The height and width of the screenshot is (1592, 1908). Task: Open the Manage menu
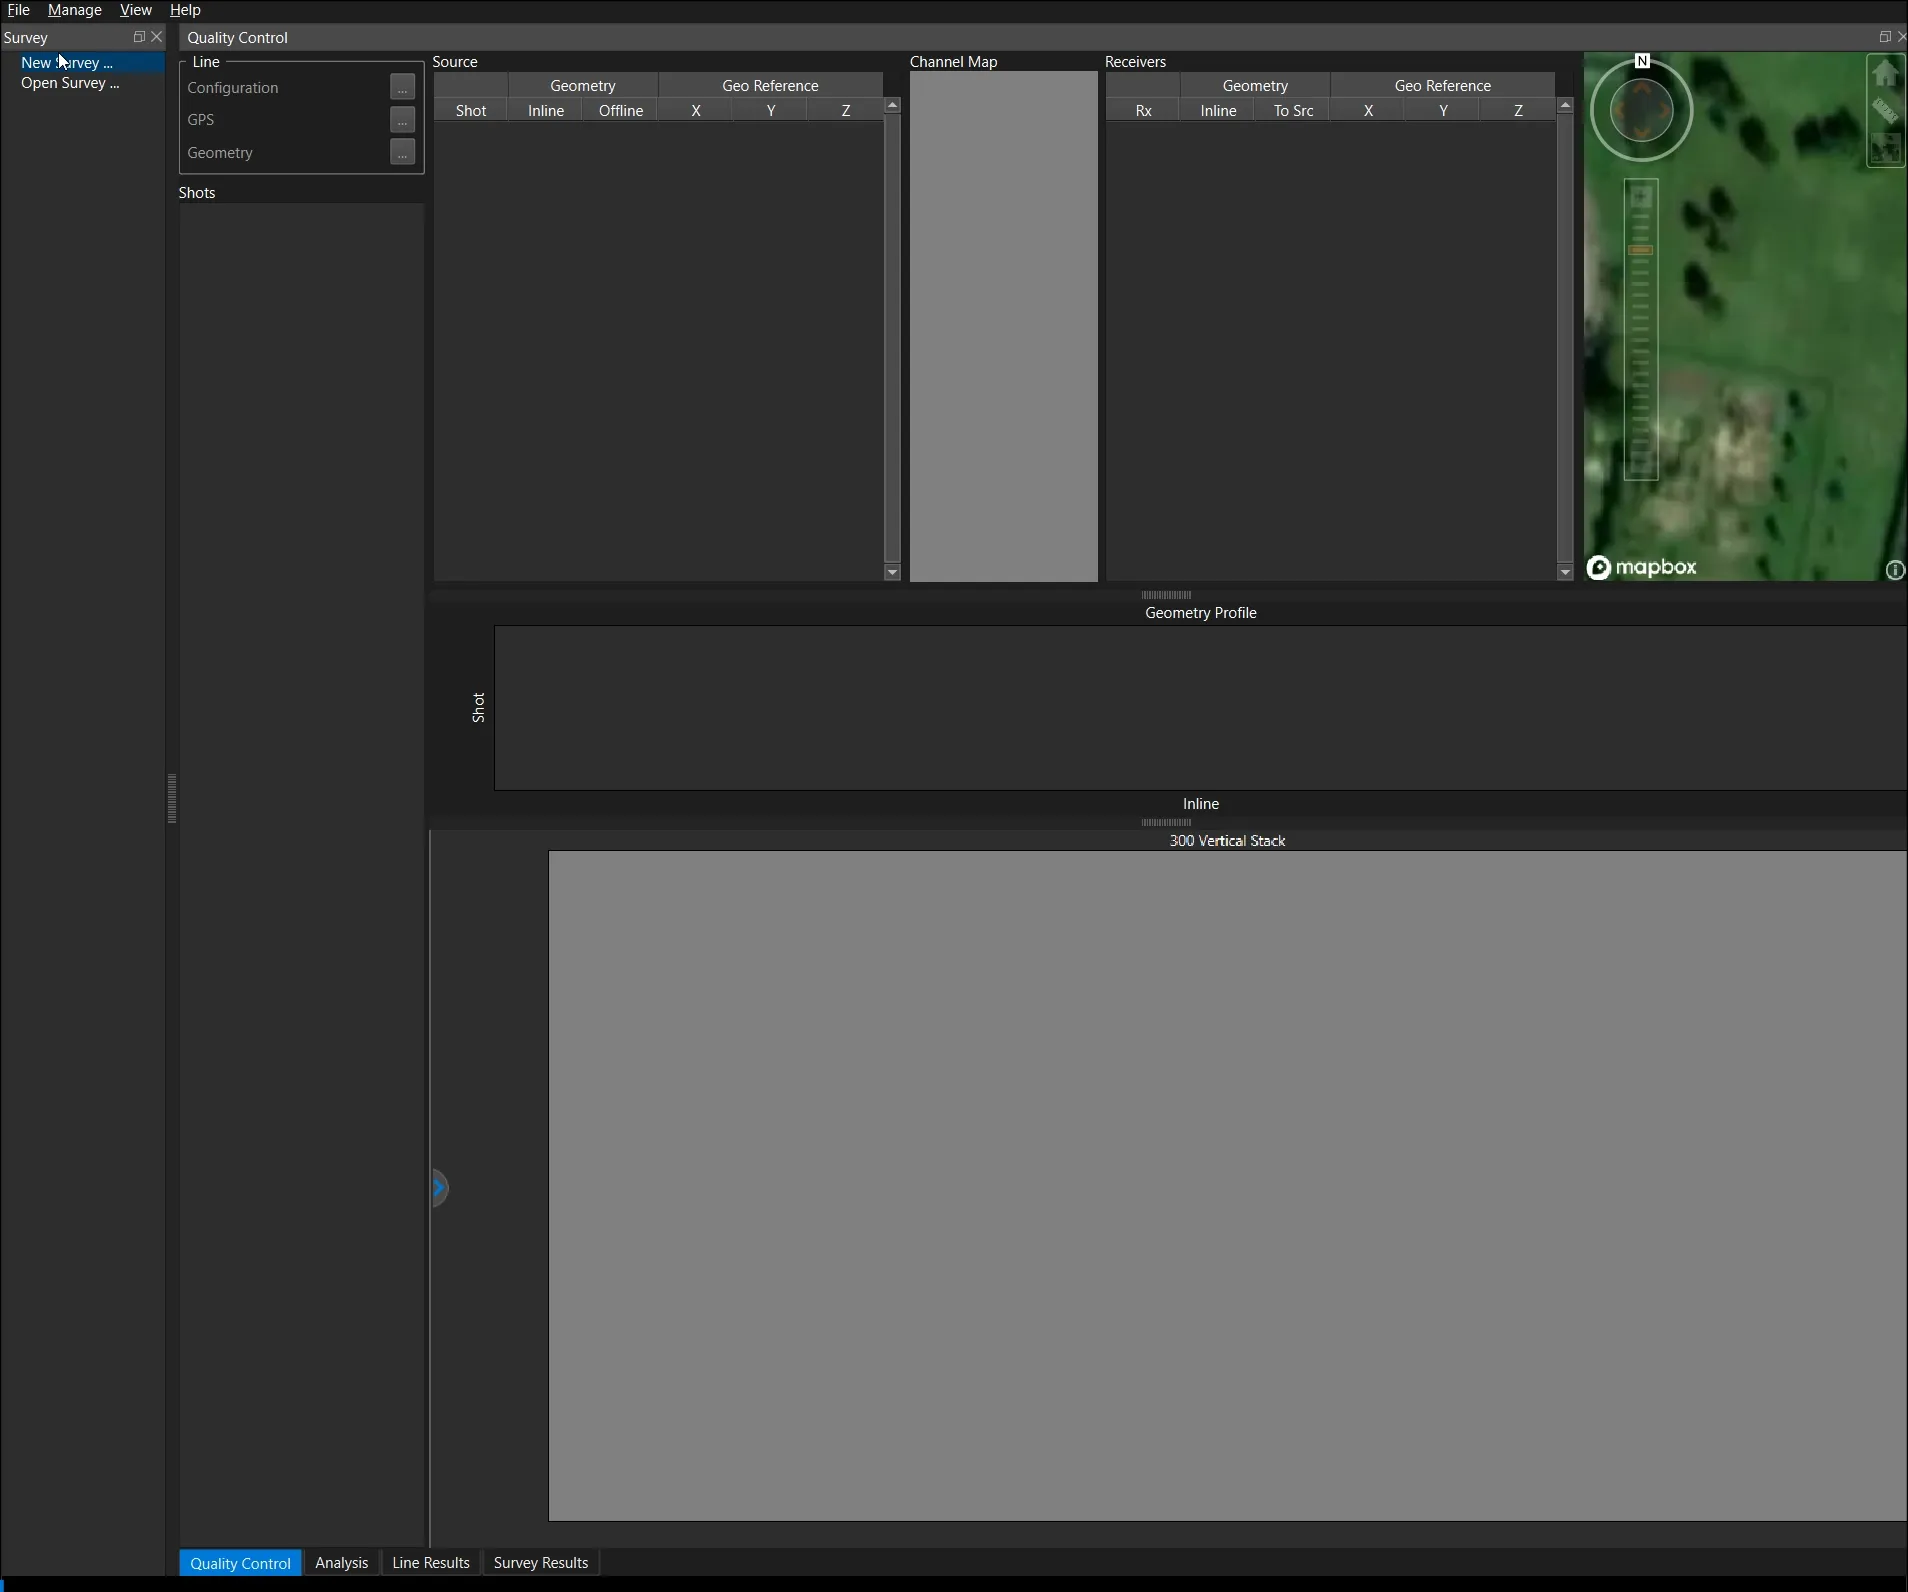tap(75, 10)
